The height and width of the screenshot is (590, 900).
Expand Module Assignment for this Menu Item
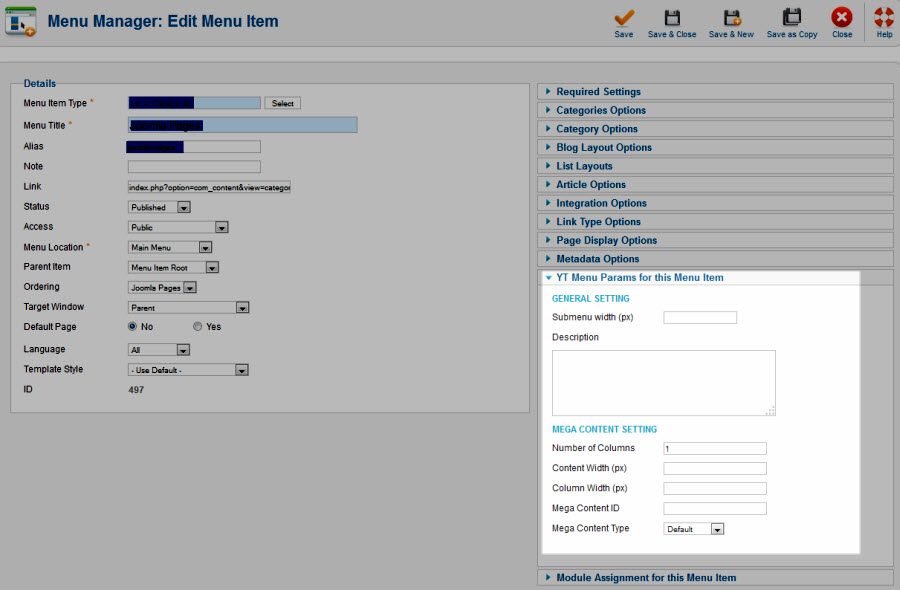click(x=645, y=578)
